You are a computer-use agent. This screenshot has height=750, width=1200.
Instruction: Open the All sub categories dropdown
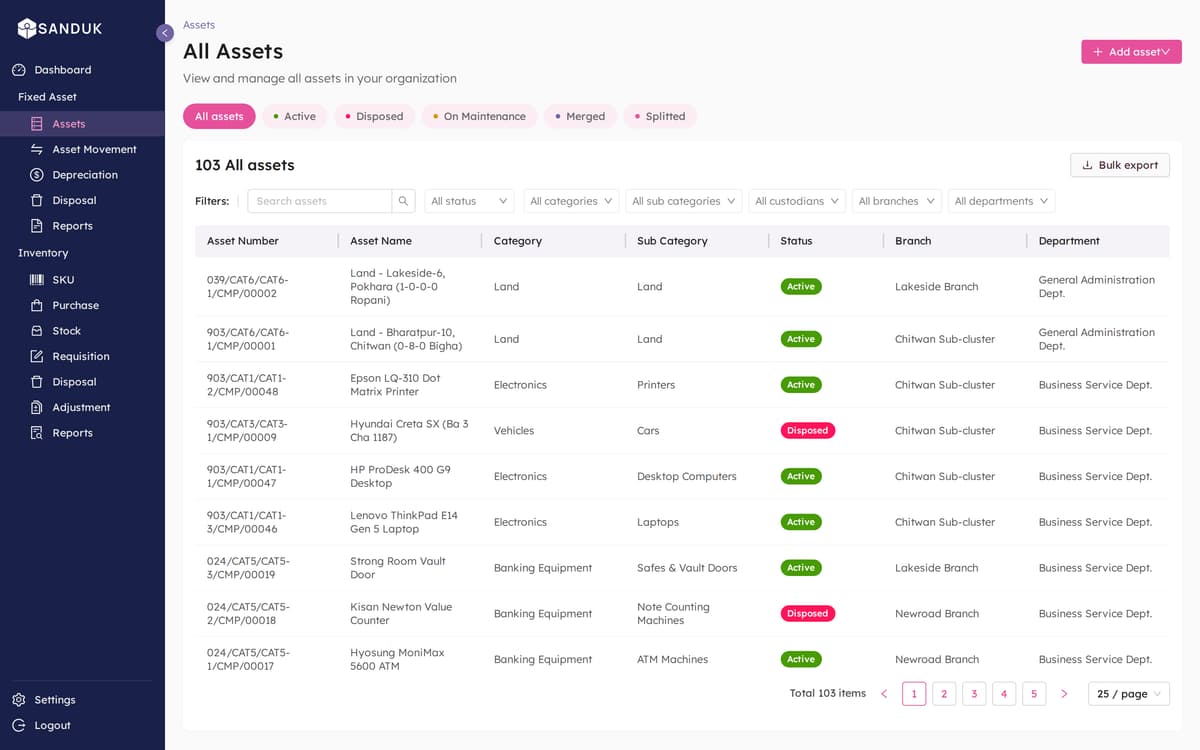point(684,201)
